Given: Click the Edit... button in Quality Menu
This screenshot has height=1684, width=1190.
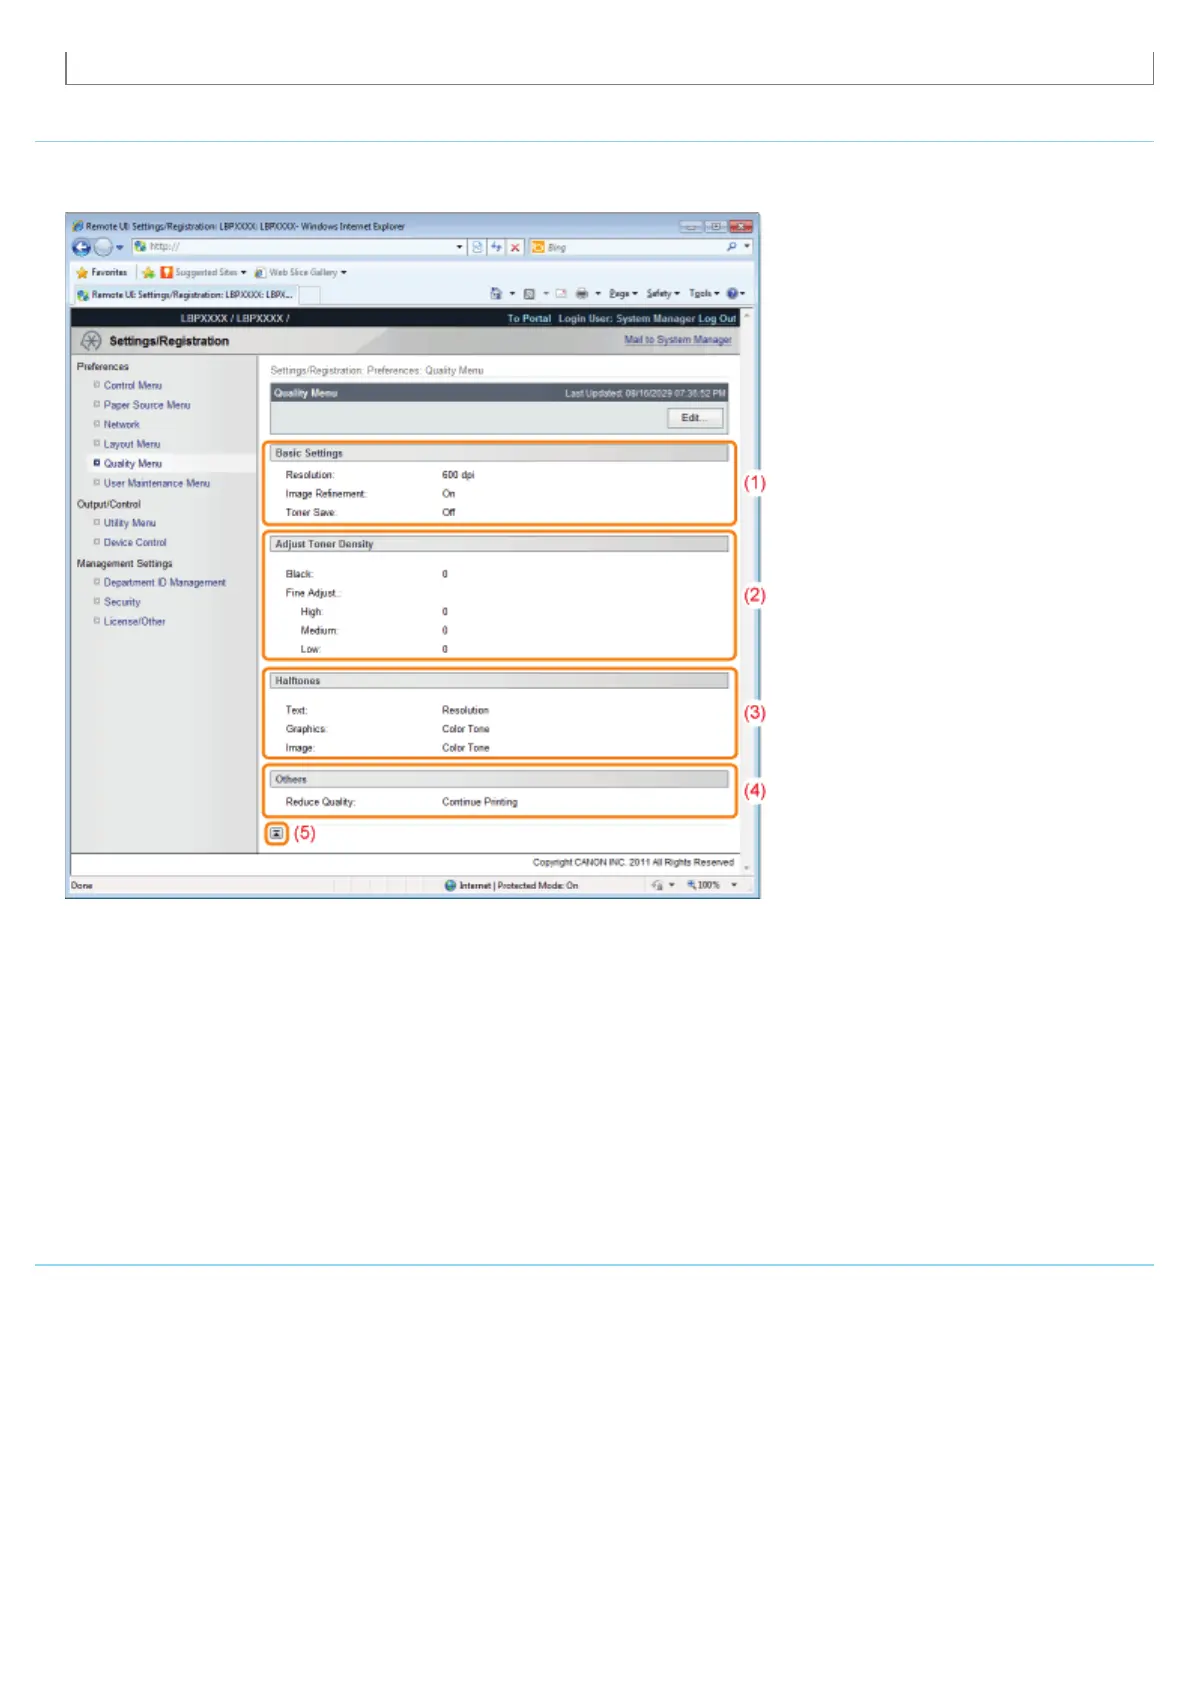Looking at the screenshot, I should [695, 418].
